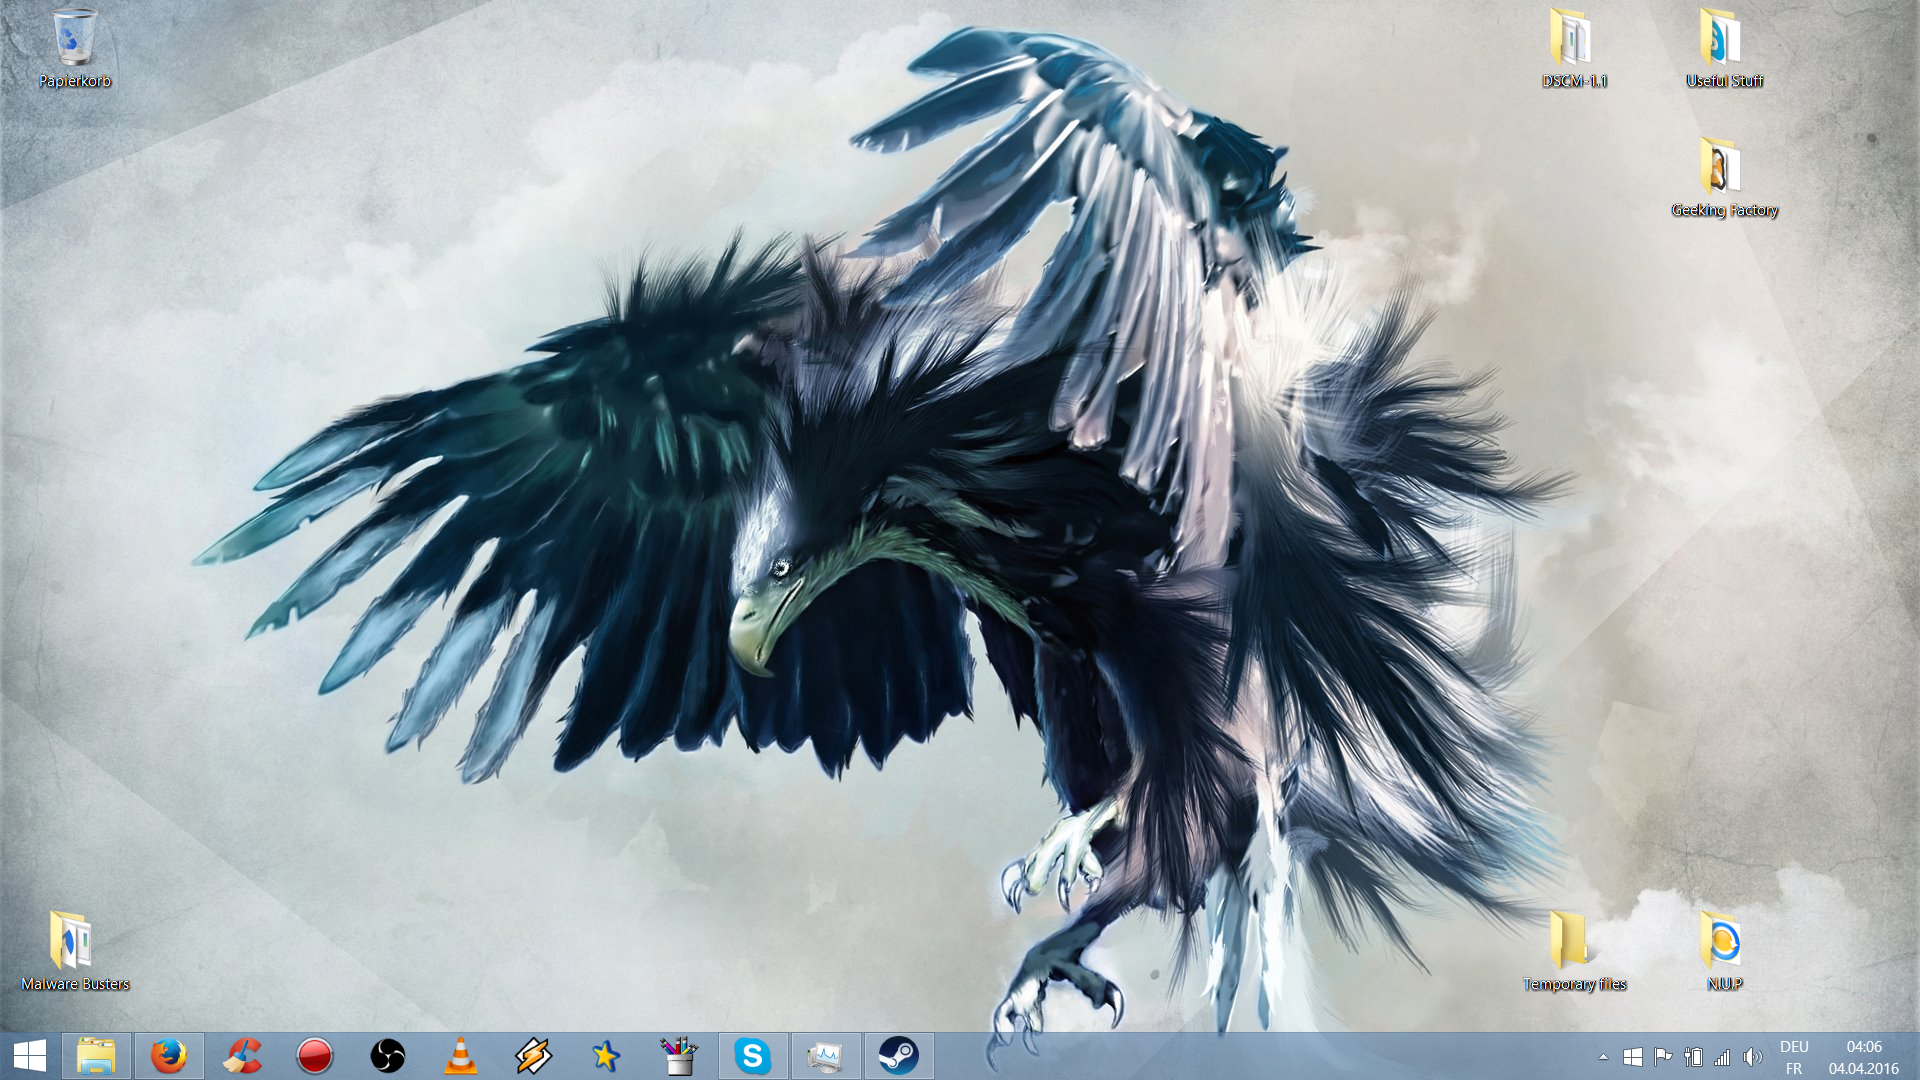Select the Useful Stuff folder
Viewport: 1920px width, 1080px height.
click(x=1724, y=48)
